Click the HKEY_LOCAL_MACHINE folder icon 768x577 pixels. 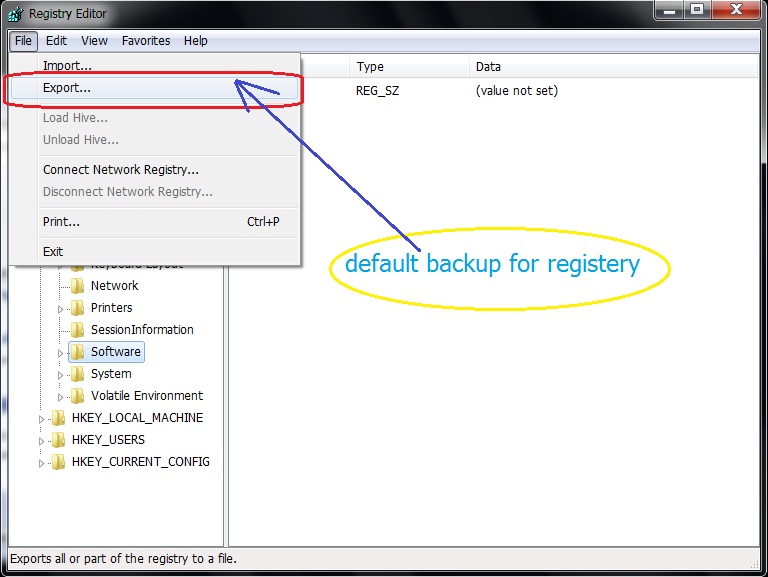click(x=58, y=418)
